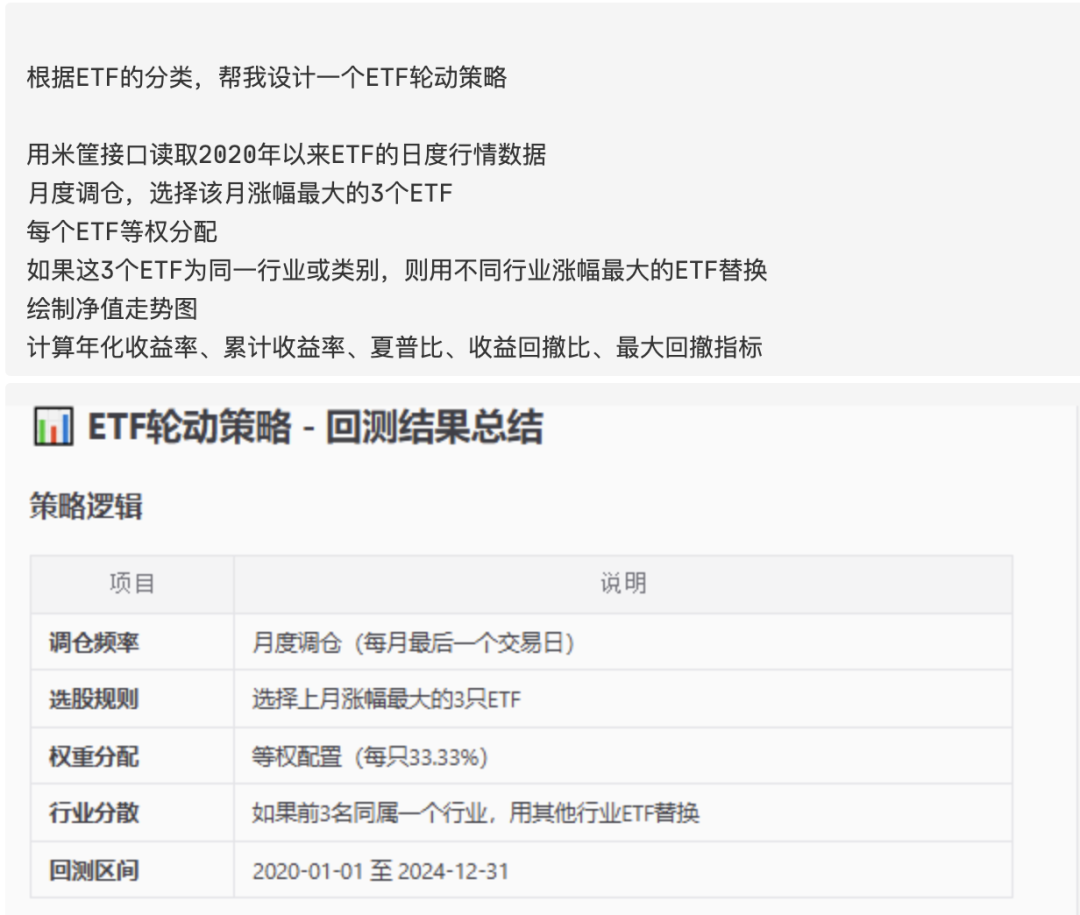Select cell '2020-01-01 至 2024-12-31'

tap(623, 870)
